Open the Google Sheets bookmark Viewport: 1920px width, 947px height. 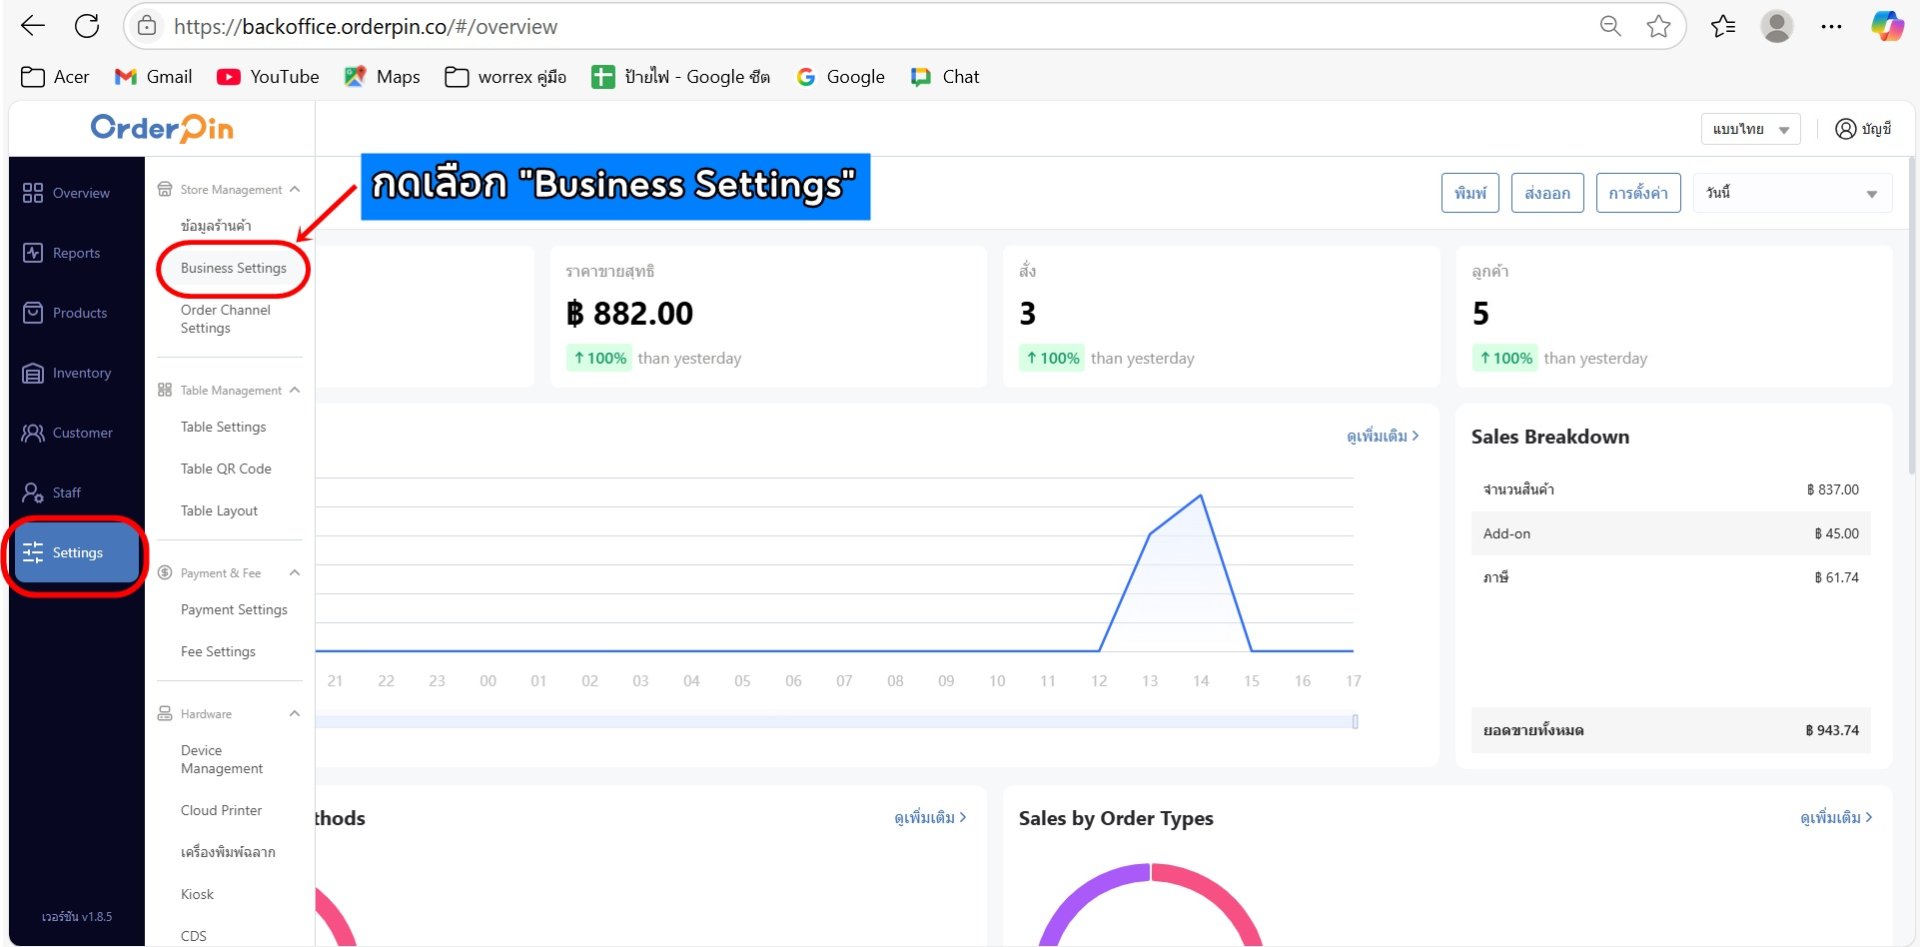tap(680, 77)
